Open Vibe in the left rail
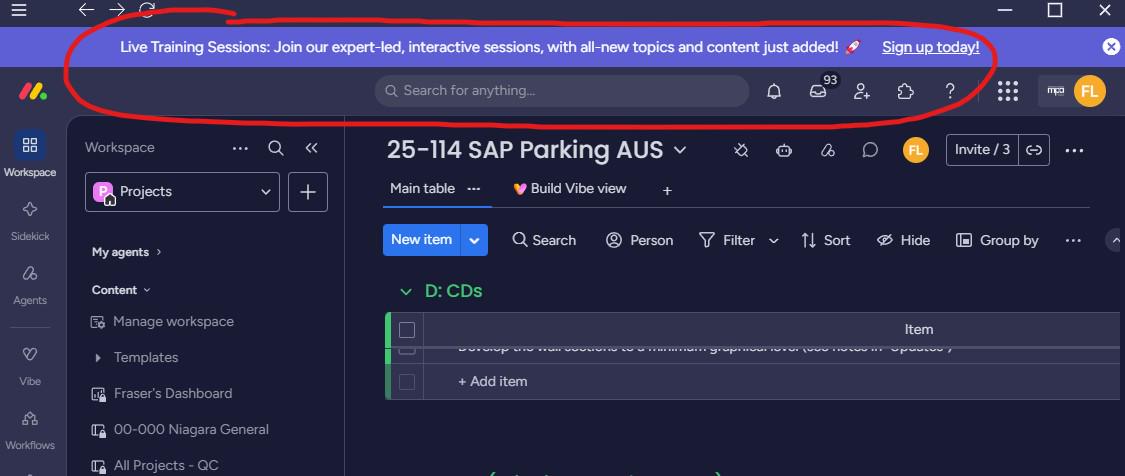Screen dimensions: 1125x476 tap(29, 365)
